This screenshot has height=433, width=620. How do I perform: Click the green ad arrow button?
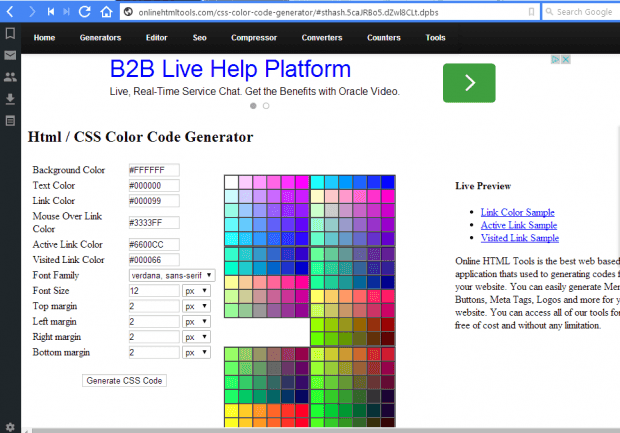click(469, 83)
